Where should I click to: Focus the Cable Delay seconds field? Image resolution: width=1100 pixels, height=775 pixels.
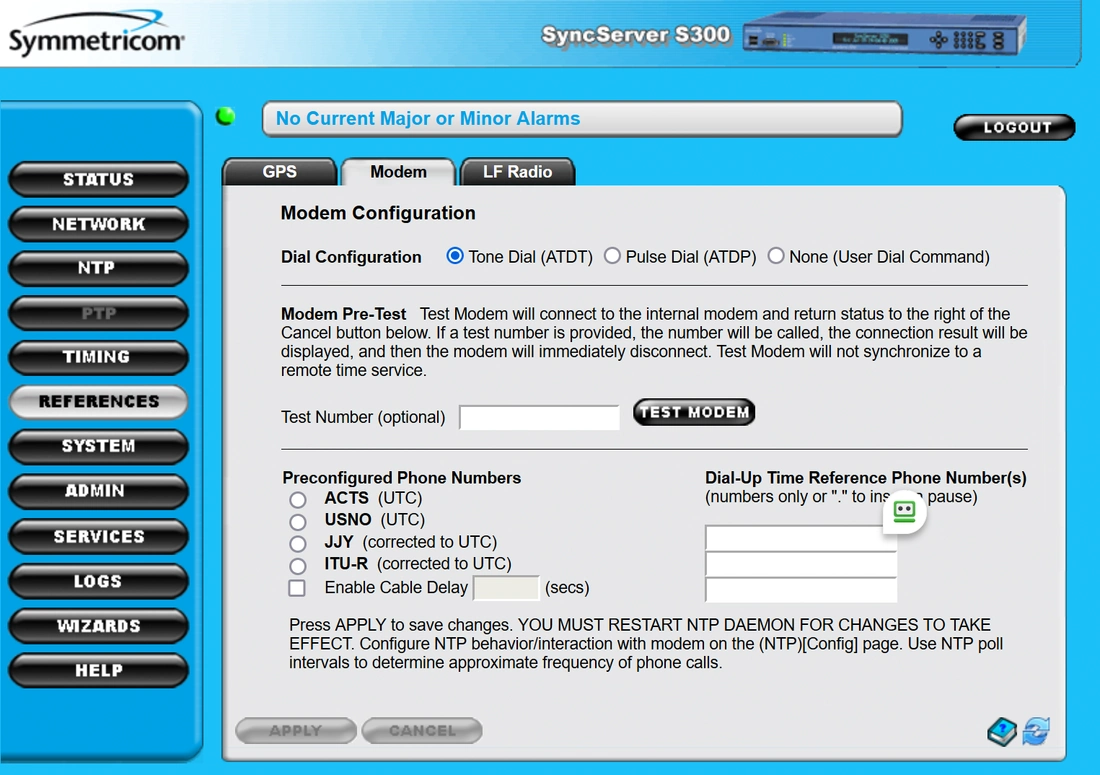tap(506, 588)
